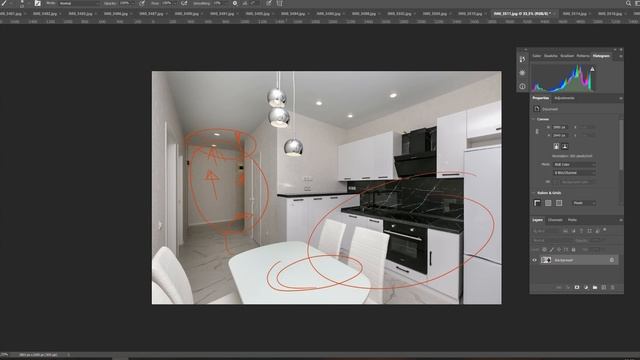Open the symmetry options butterfly icon
This screenshot has width=640, height=360.
280,3
